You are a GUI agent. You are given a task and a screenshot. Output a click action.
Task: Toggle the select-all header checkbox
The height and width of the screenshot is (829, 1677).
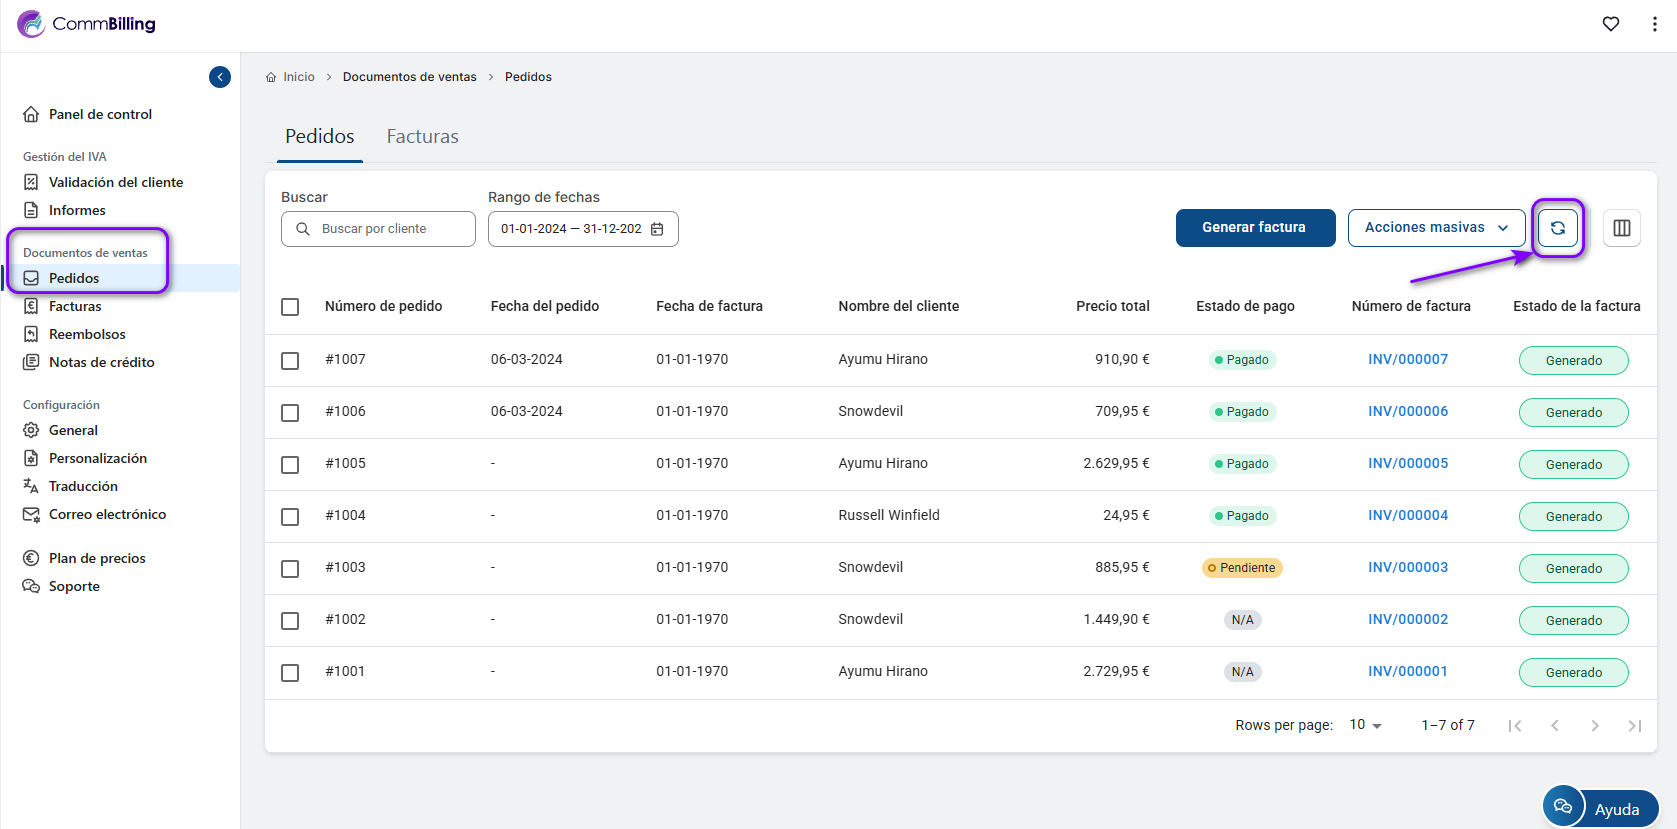(x=290, y=307)
